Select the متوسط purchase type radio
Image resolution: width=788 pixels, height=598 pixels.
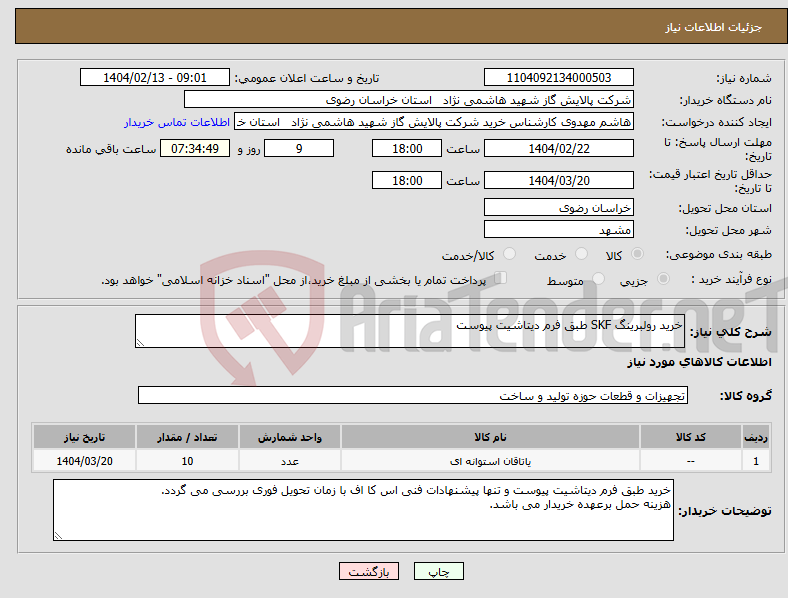point(599,278)
